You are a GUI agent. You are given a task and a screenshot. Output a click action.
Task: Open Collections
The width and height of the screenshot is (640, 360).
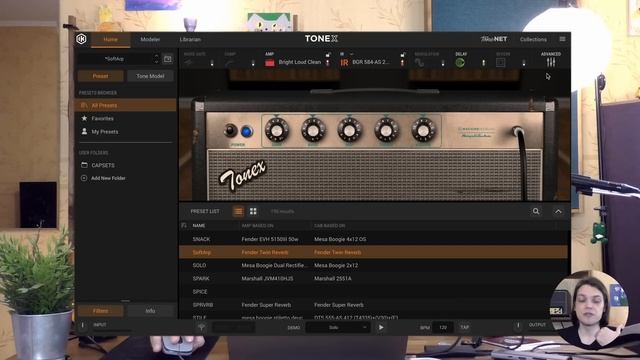533,40
